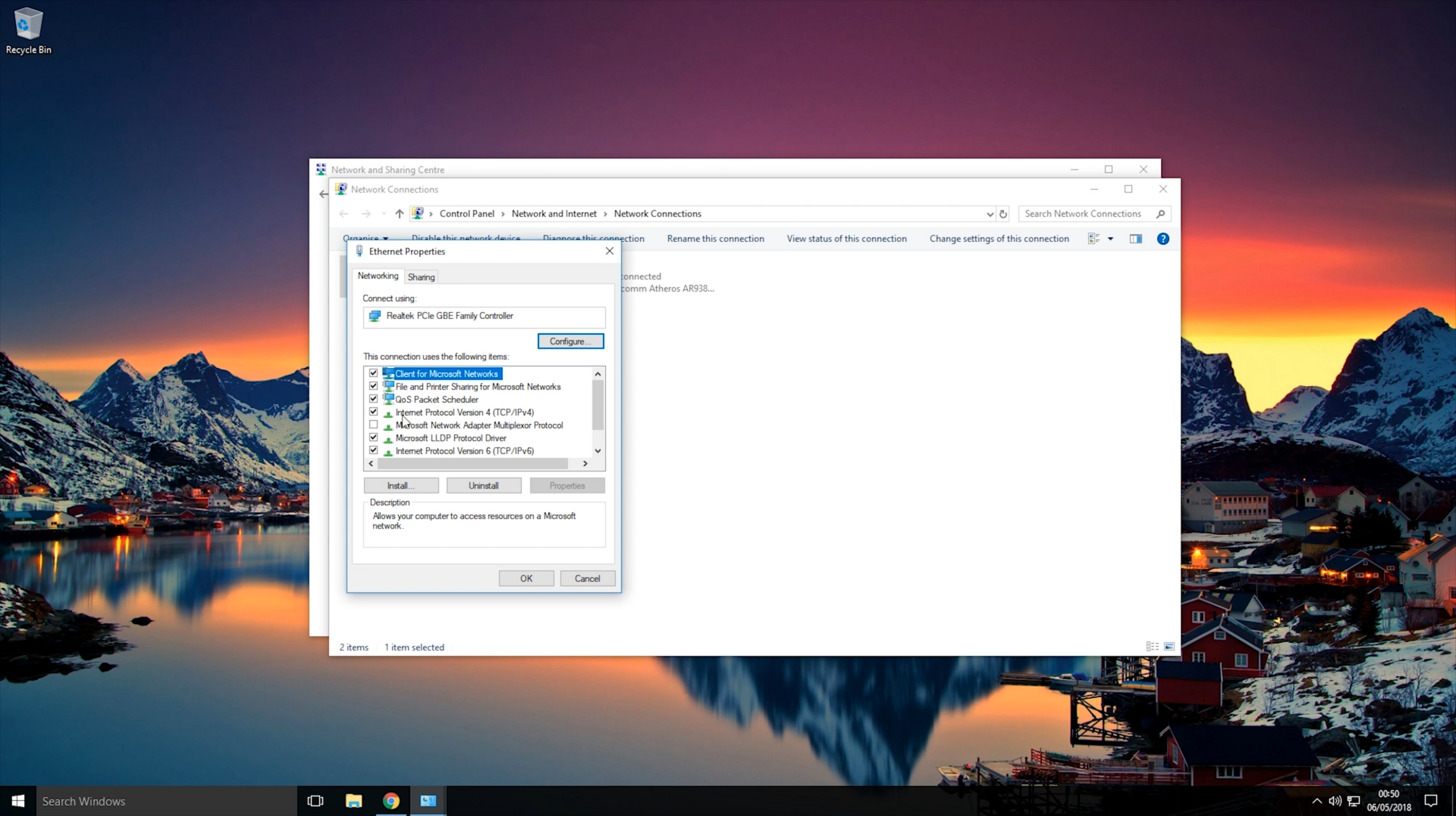Select the Control Panel taskbar icon
This screenshot has width=1456, height=816.
tap(428, 801)
